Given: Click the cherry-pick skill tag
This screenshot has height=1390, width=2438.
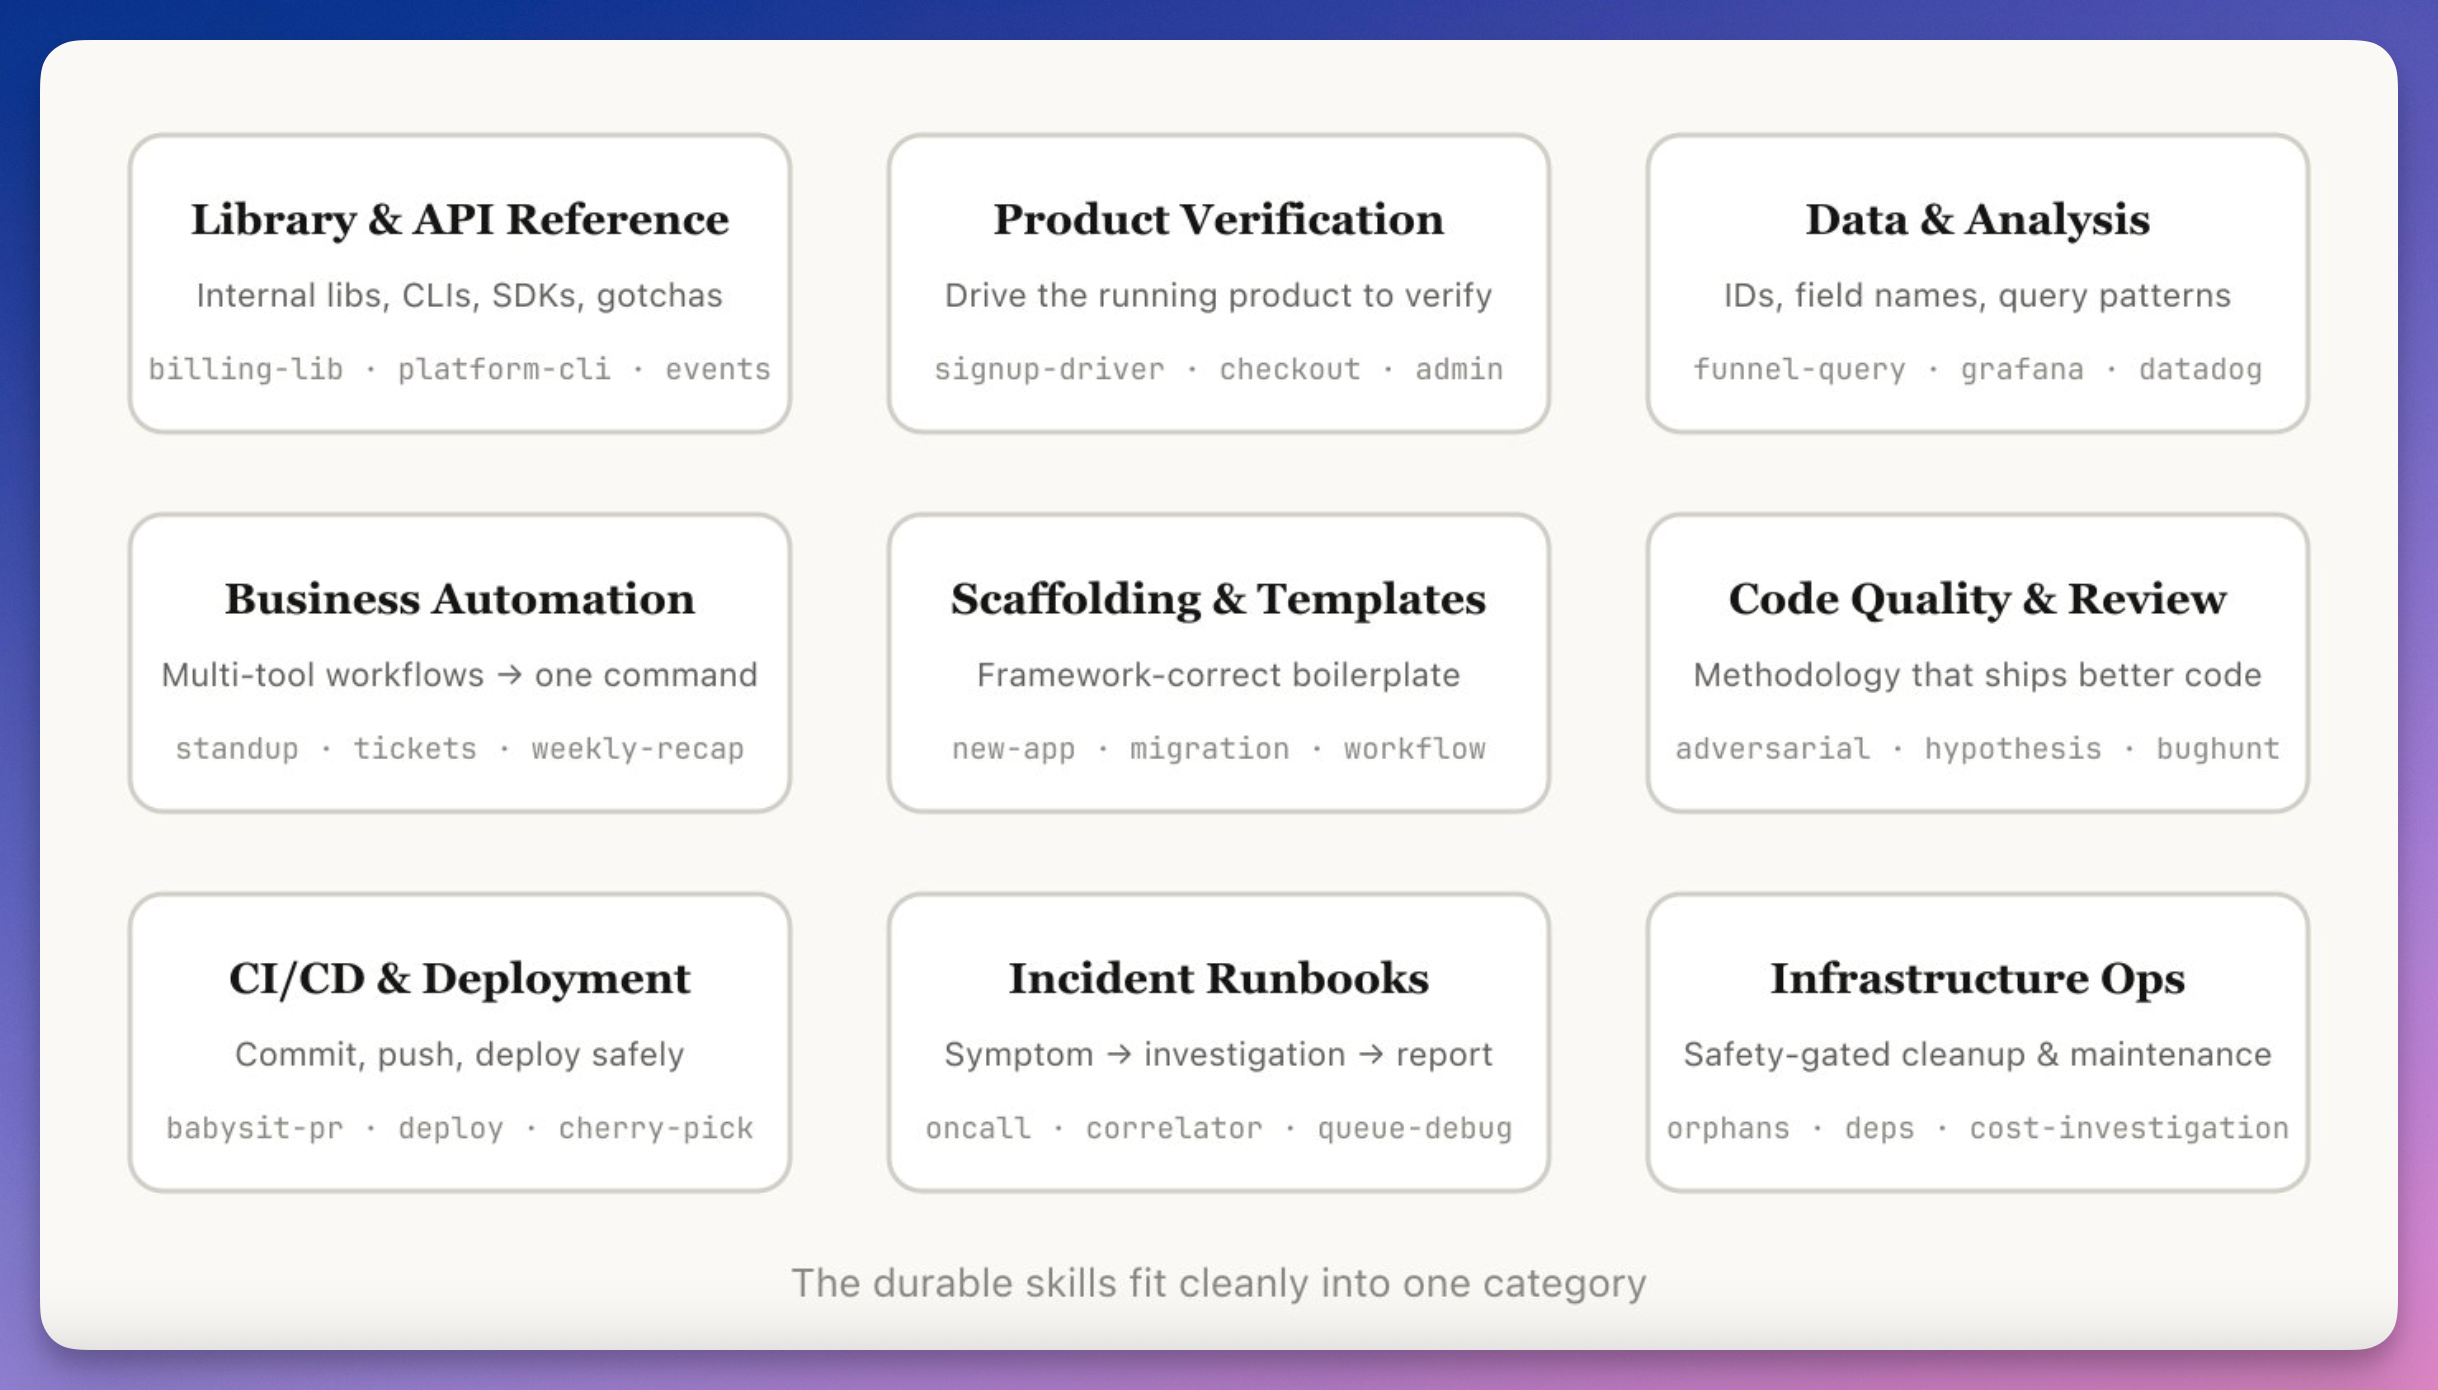Looking at the screenshot, I should coord(656,1128).
